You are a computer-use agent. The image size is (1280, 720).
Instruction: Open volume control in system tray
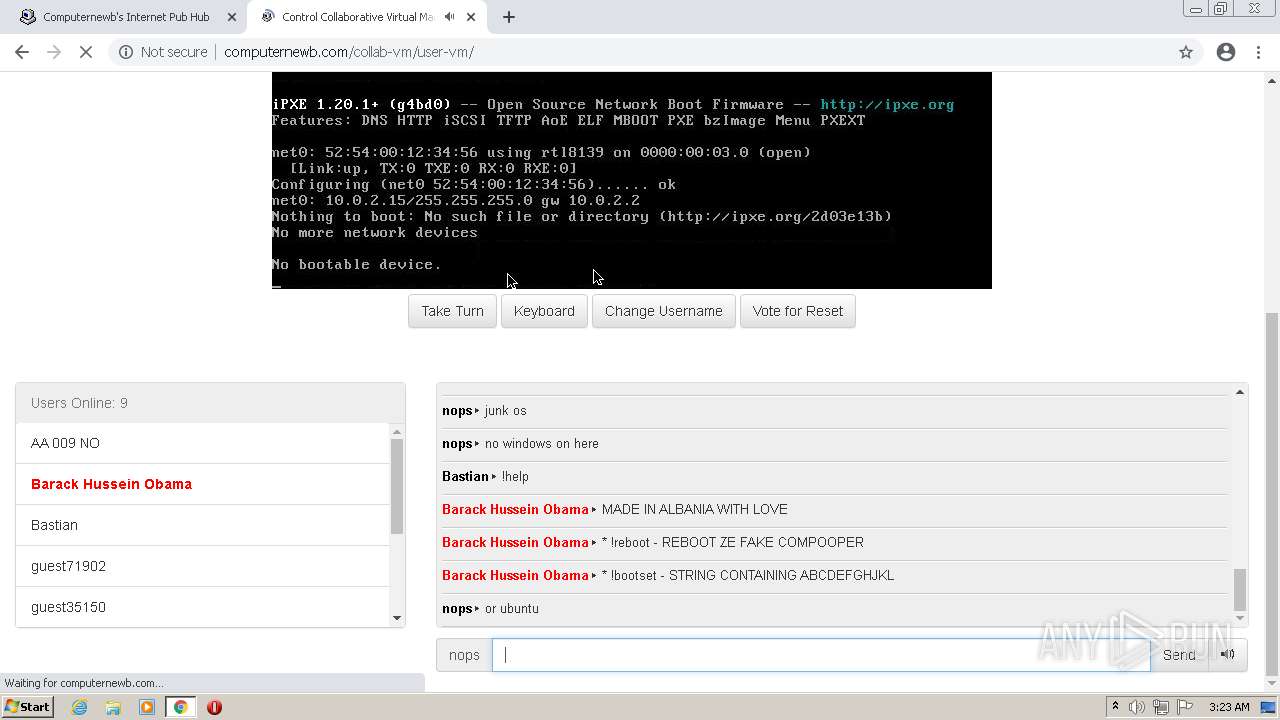[x=1137, y=707]
